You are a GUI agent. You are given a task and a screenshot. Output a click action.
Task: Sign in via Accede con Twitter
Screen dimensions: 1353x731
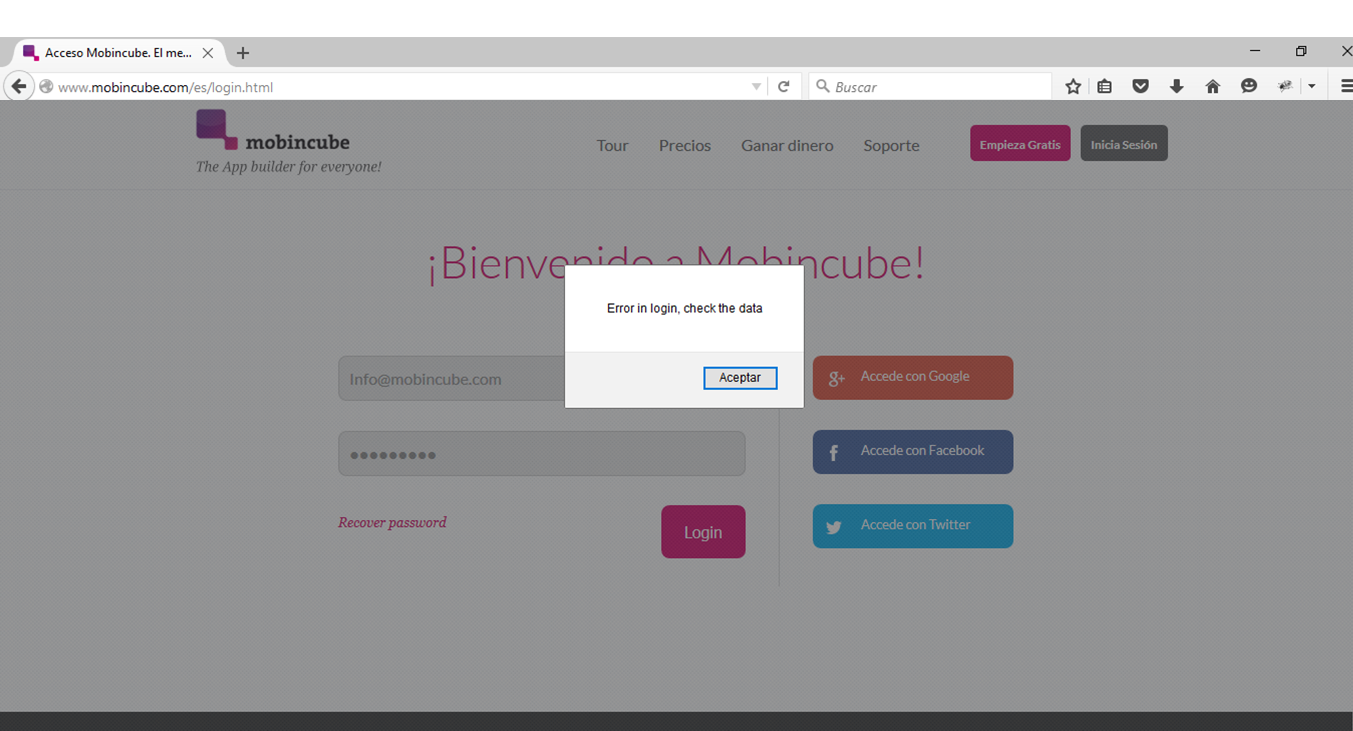click(913, 526)
